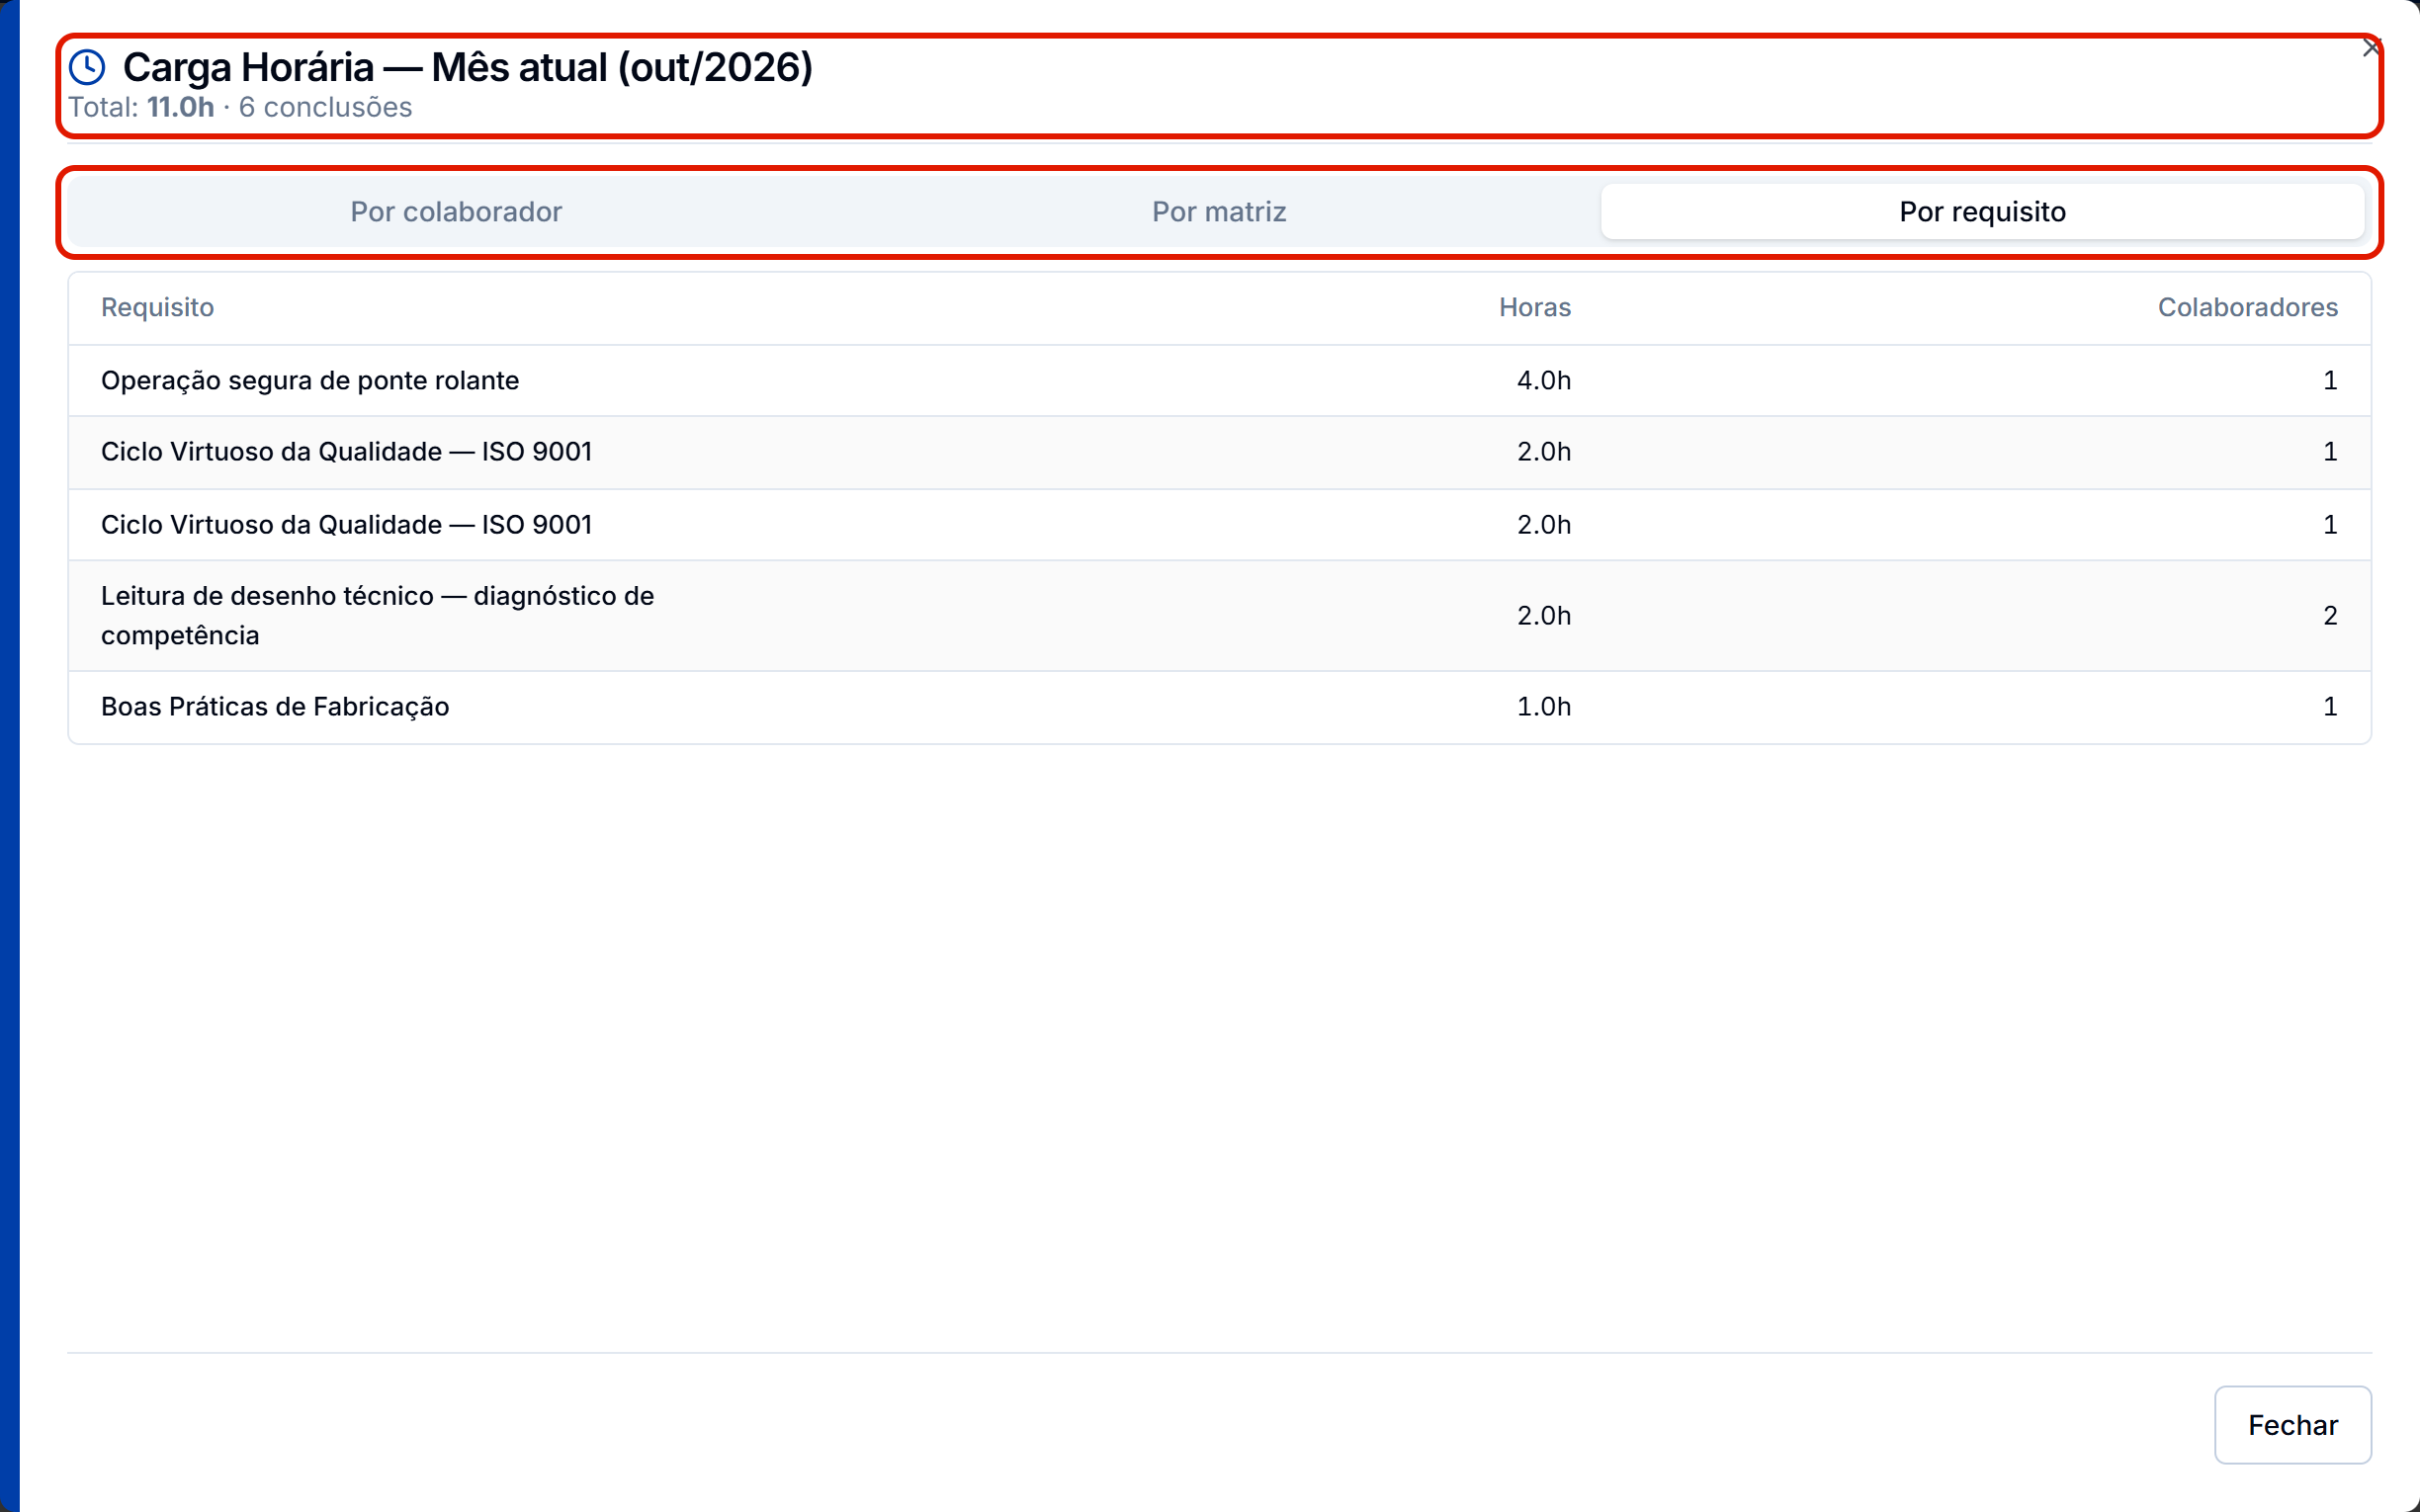Viewport: 2420px width, 1512px height.
Task: Click the Fechar button
Action: (2292, 1424)
